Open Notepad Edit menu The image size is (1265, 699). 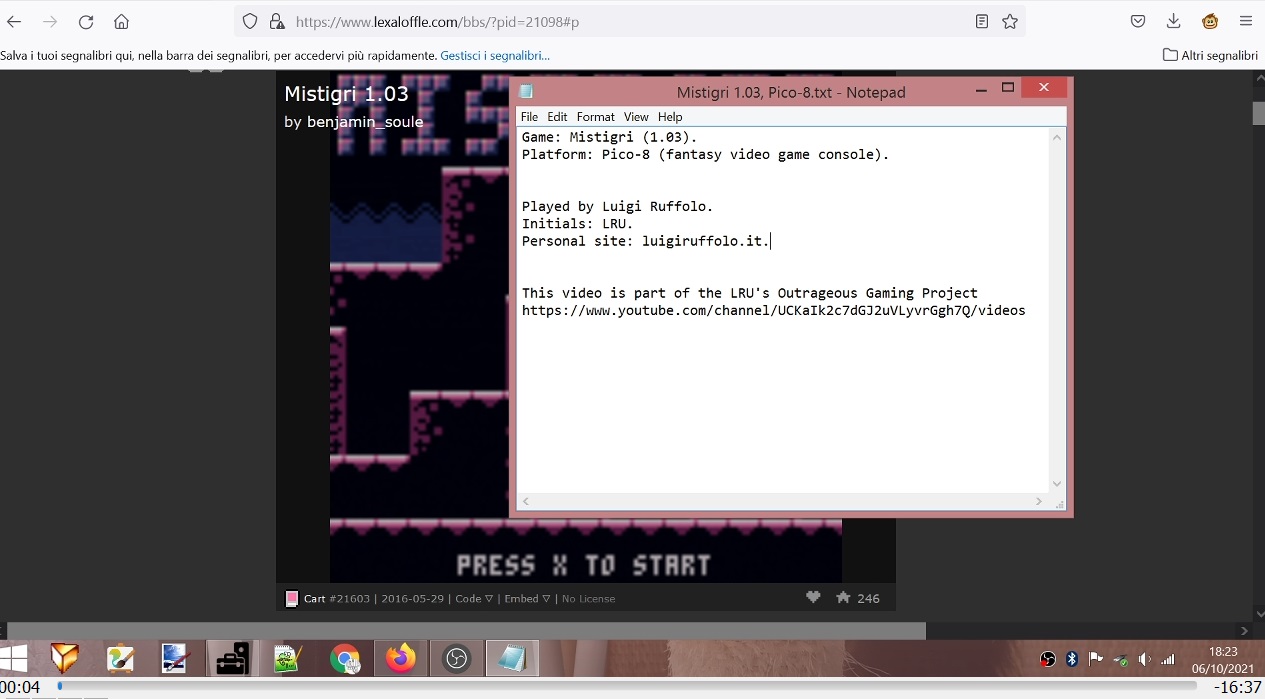coord(557,117)
